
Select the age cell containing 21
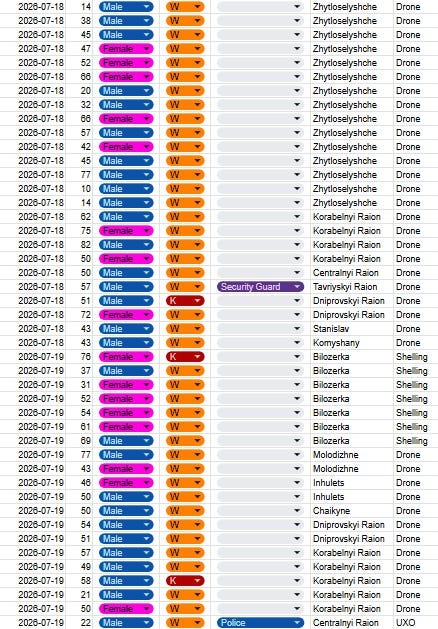[x=80, y=595]
